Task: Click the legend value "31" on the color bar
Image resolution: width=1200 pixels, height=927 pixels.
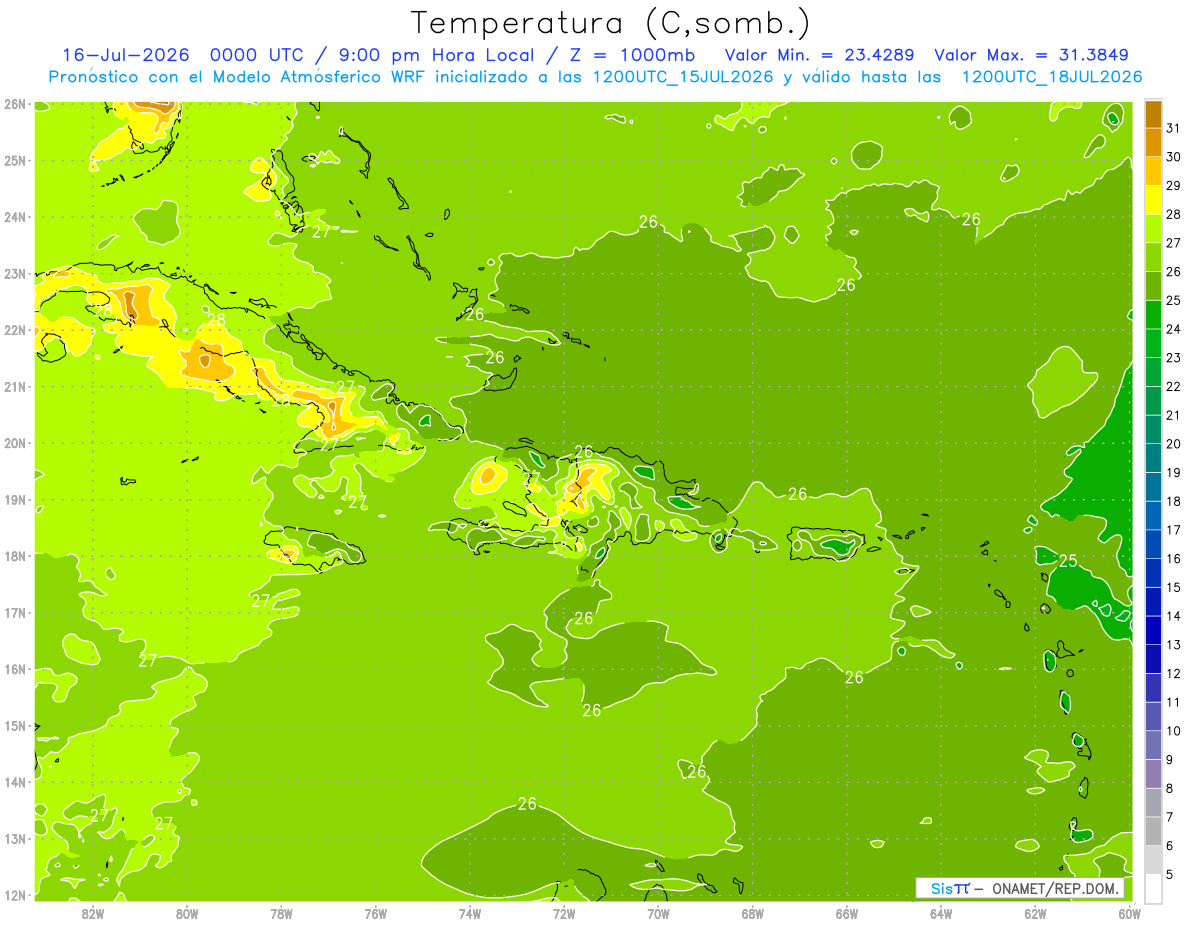Action: tap(1174, 128)
